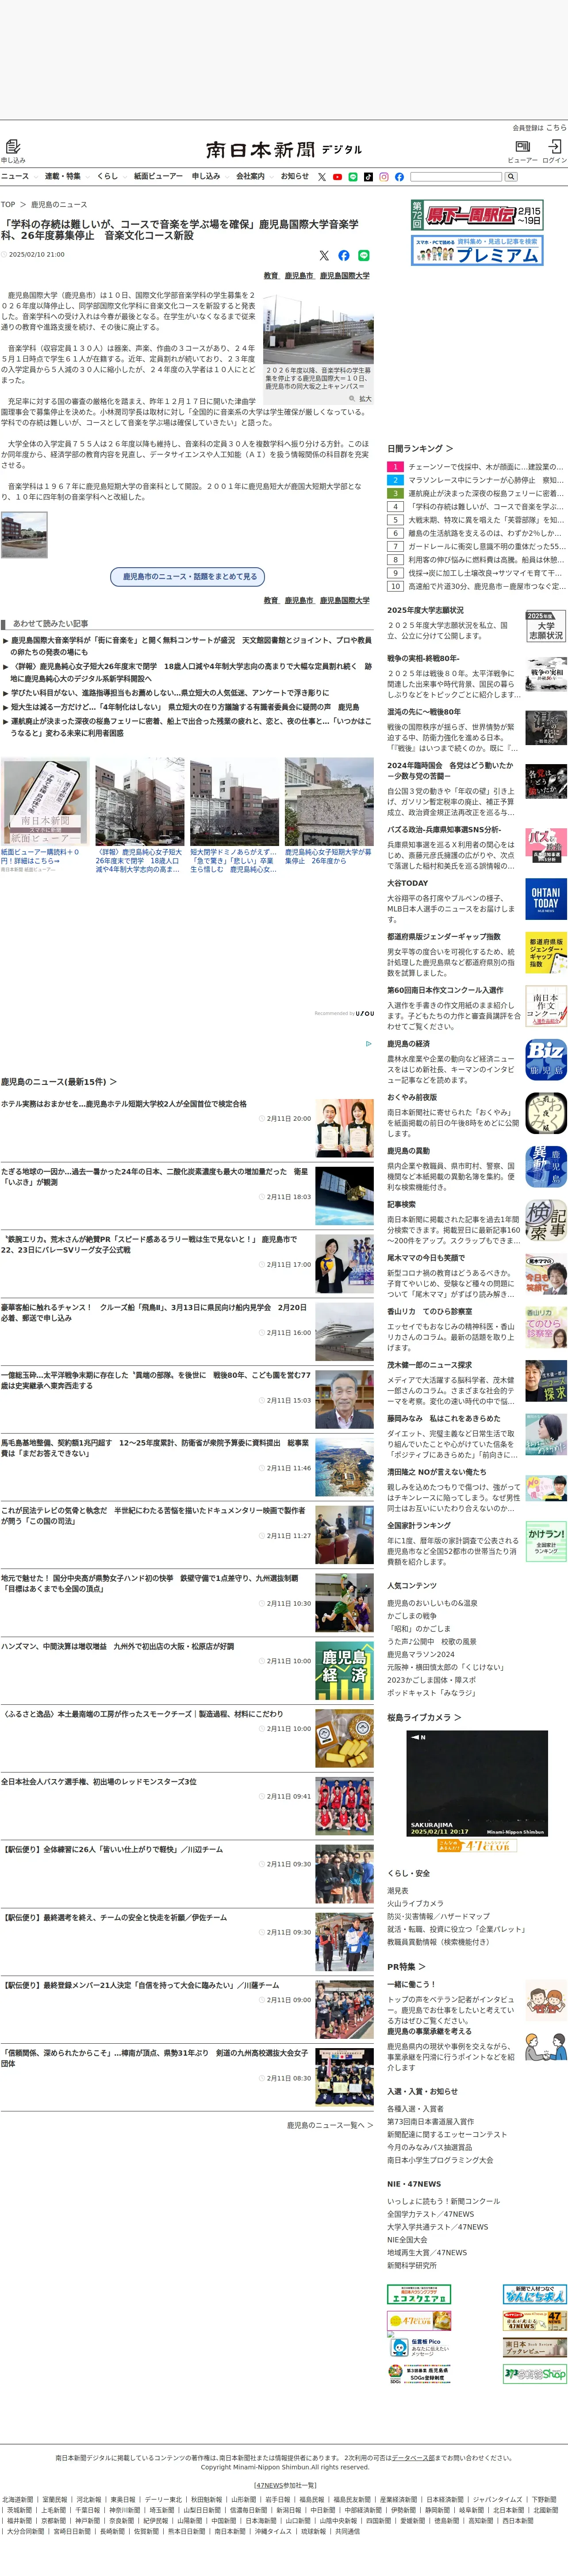The image size is (568, 2576).
Task: Click 県下一周駅伝 banner
Action: pos(477,215)
